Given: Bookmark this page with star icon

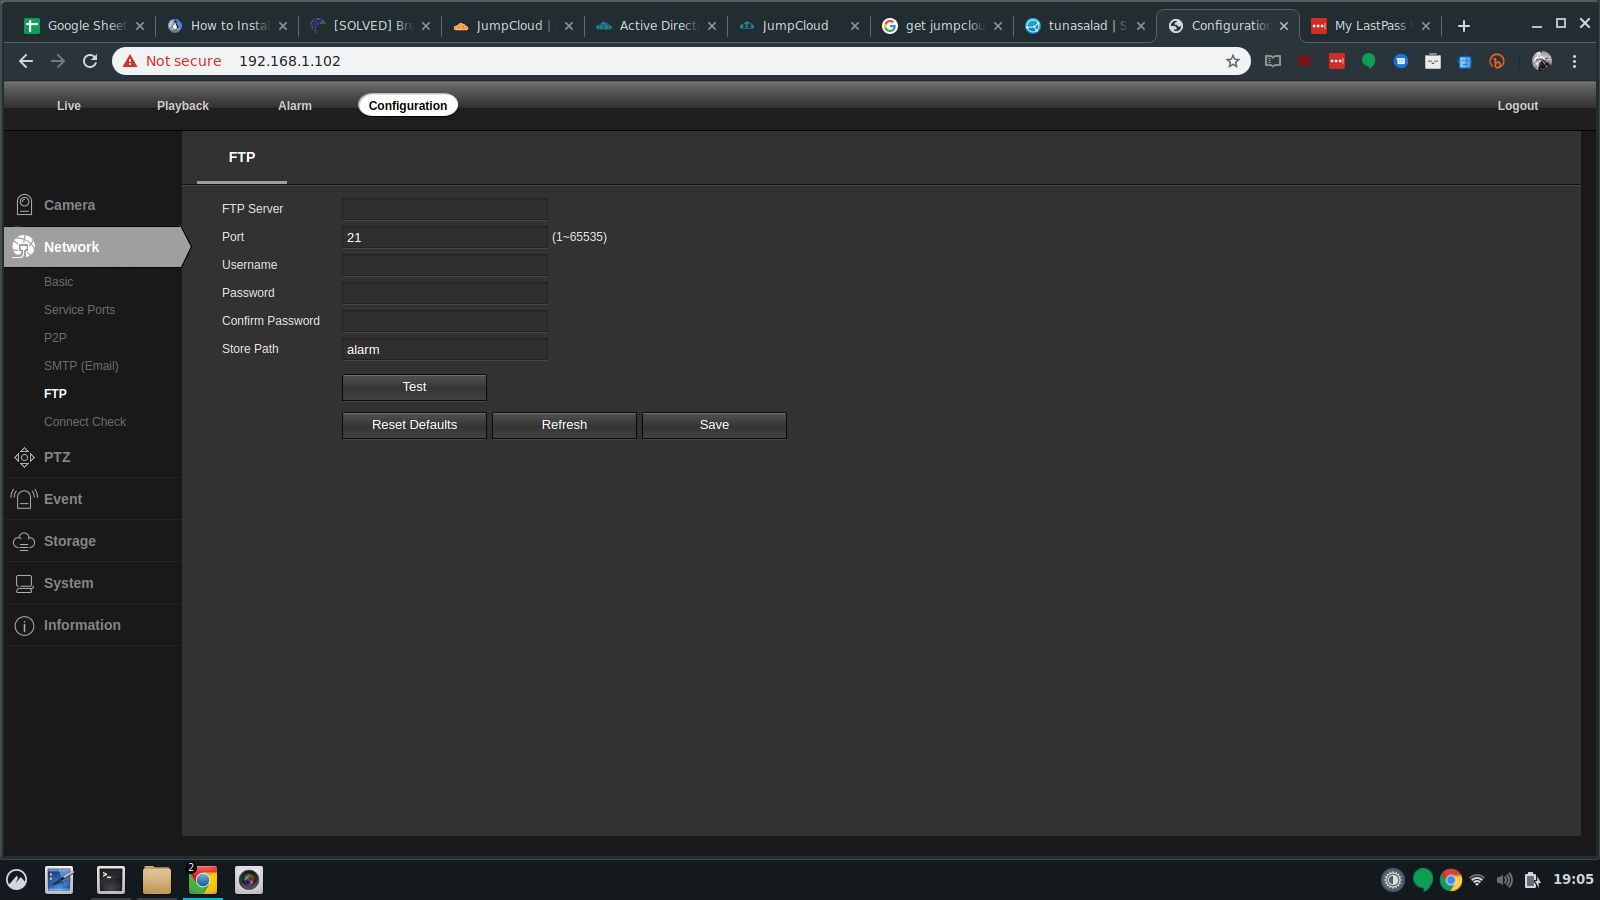Looking at the screenshot, I should [1232, 61].
